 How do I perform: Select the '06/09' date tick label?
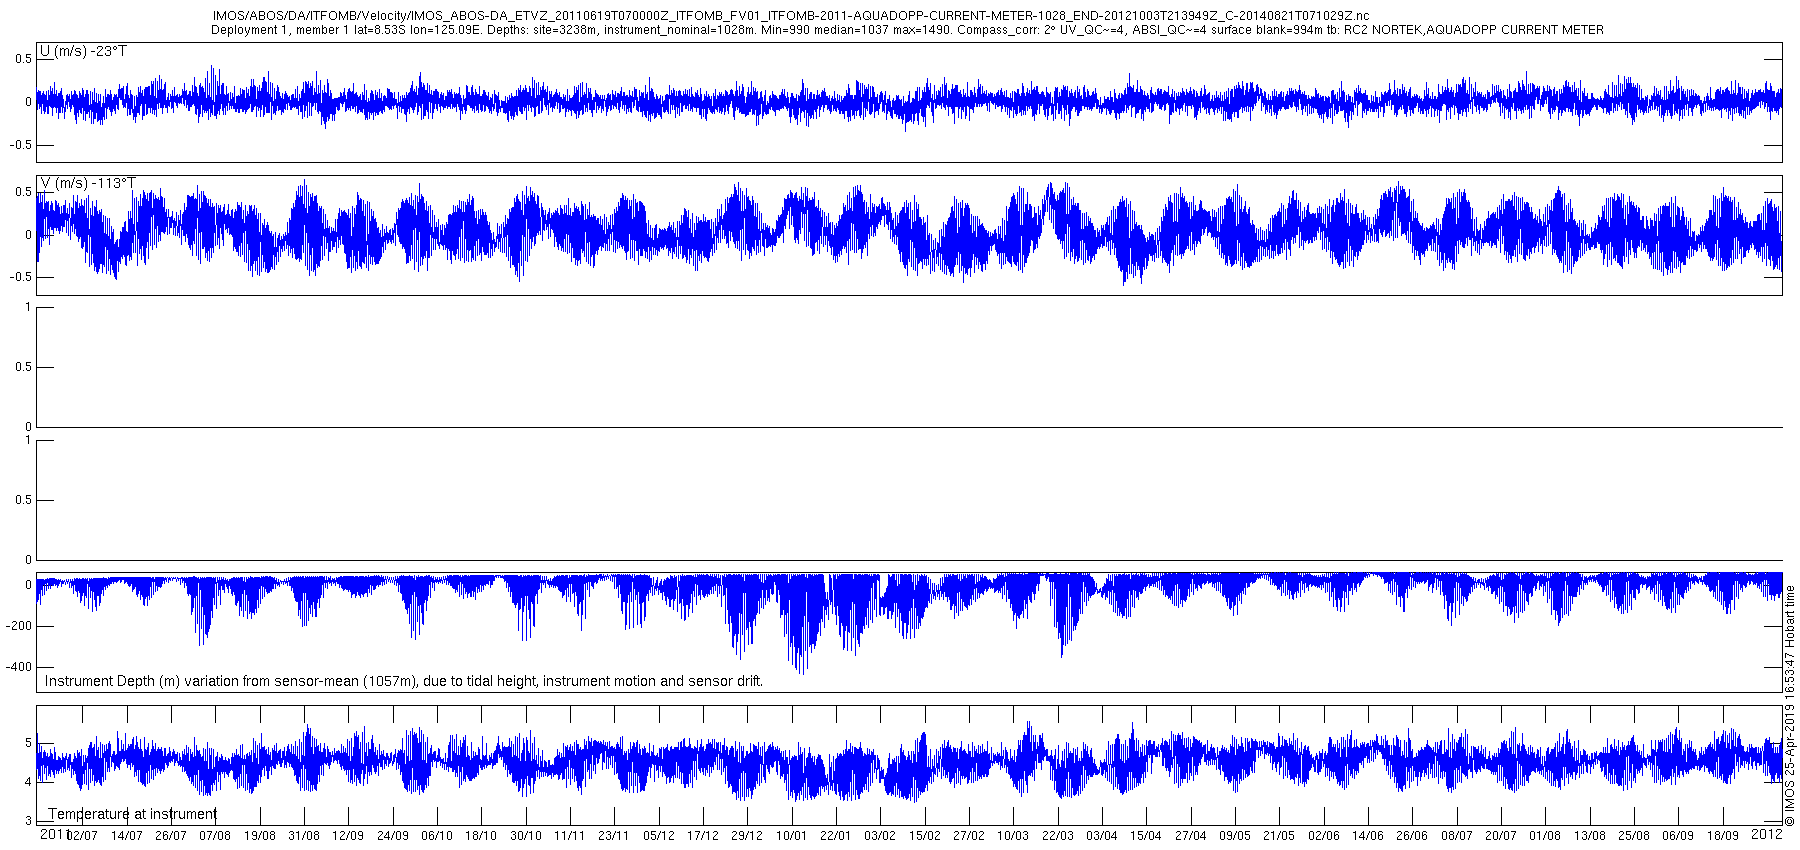(1678, 836)
